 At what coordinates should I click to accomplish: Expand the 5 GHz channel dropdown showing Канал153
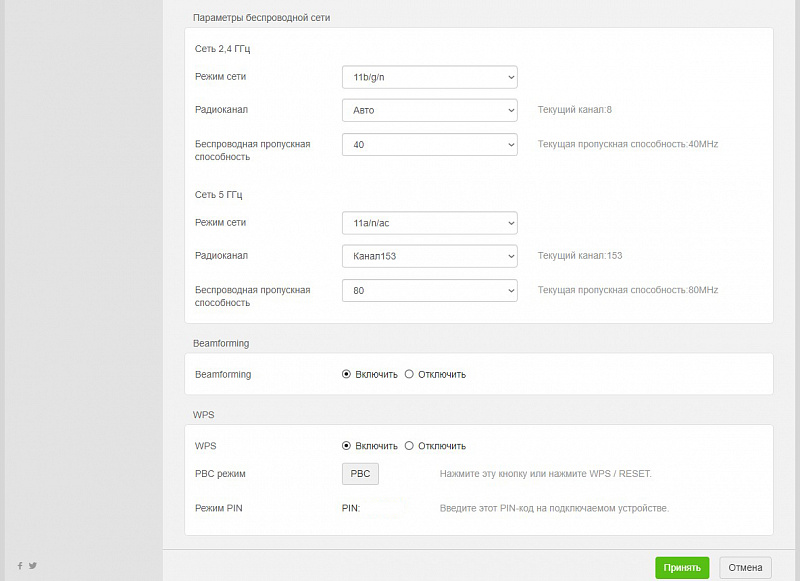[x=429, y=256]
